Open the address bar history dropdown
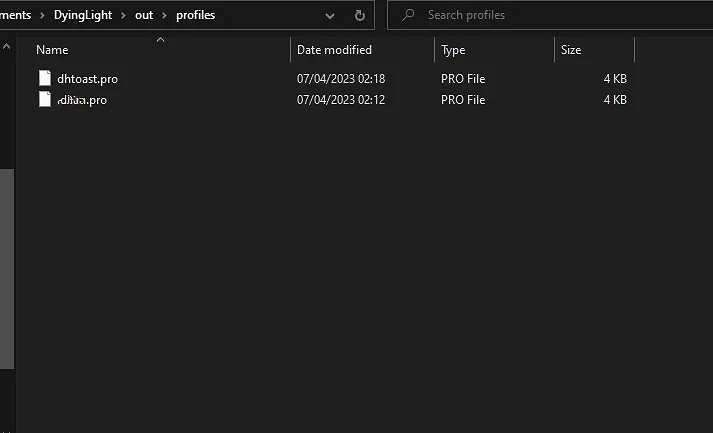The width and height of the screenshot is (713, 433). [x=330, y=15]
